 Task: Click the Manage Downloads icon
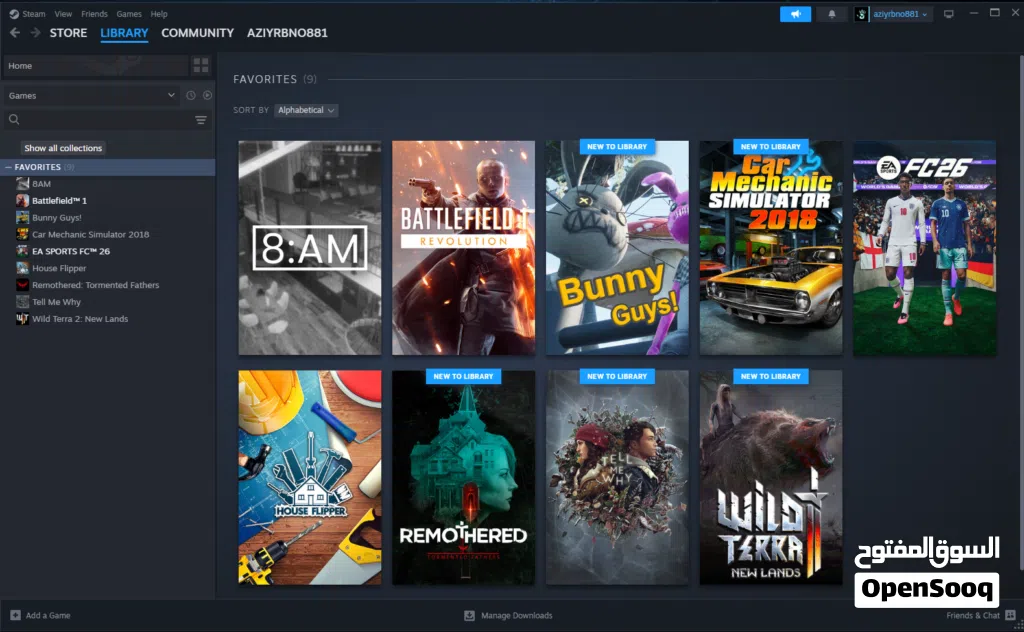(x=470, y=615)
